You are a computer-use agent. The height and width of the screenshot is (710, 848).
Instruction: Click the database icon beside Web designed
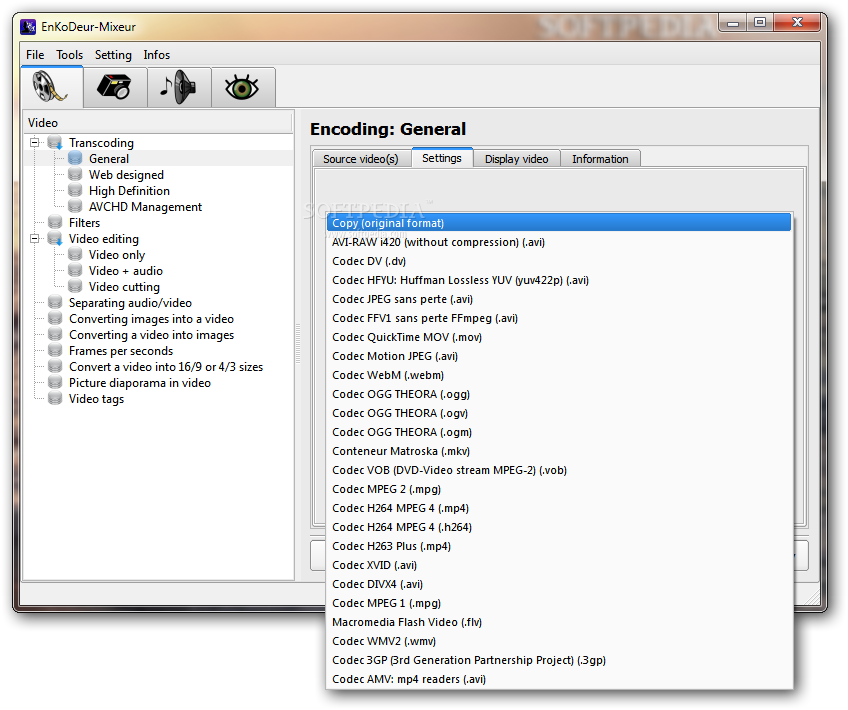[x=75, y=175]
